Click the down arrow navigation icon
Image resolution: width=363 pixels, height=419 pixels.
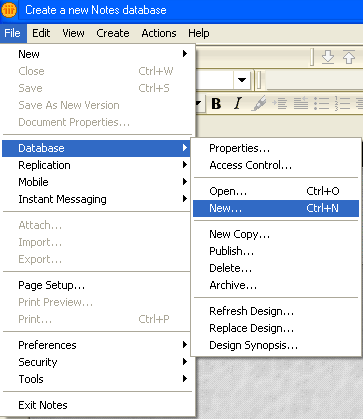tap(328, 57)
